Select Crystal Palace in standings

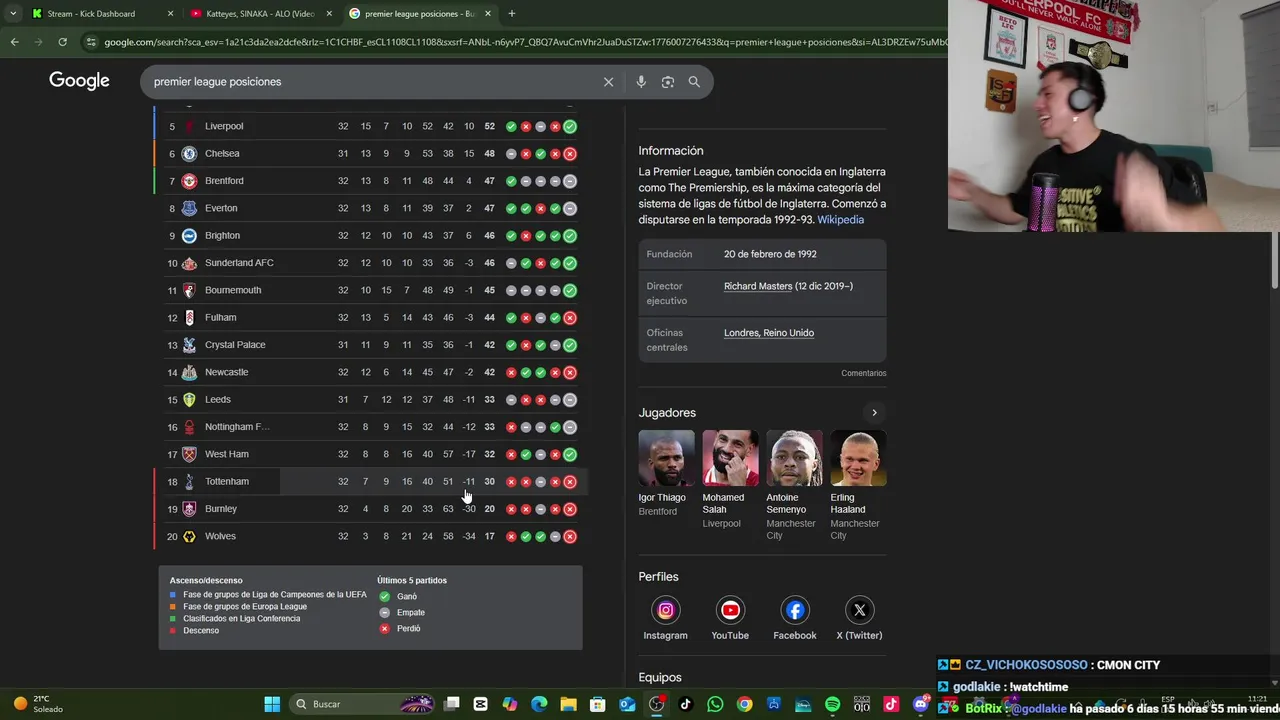click(x=370, y=345)
